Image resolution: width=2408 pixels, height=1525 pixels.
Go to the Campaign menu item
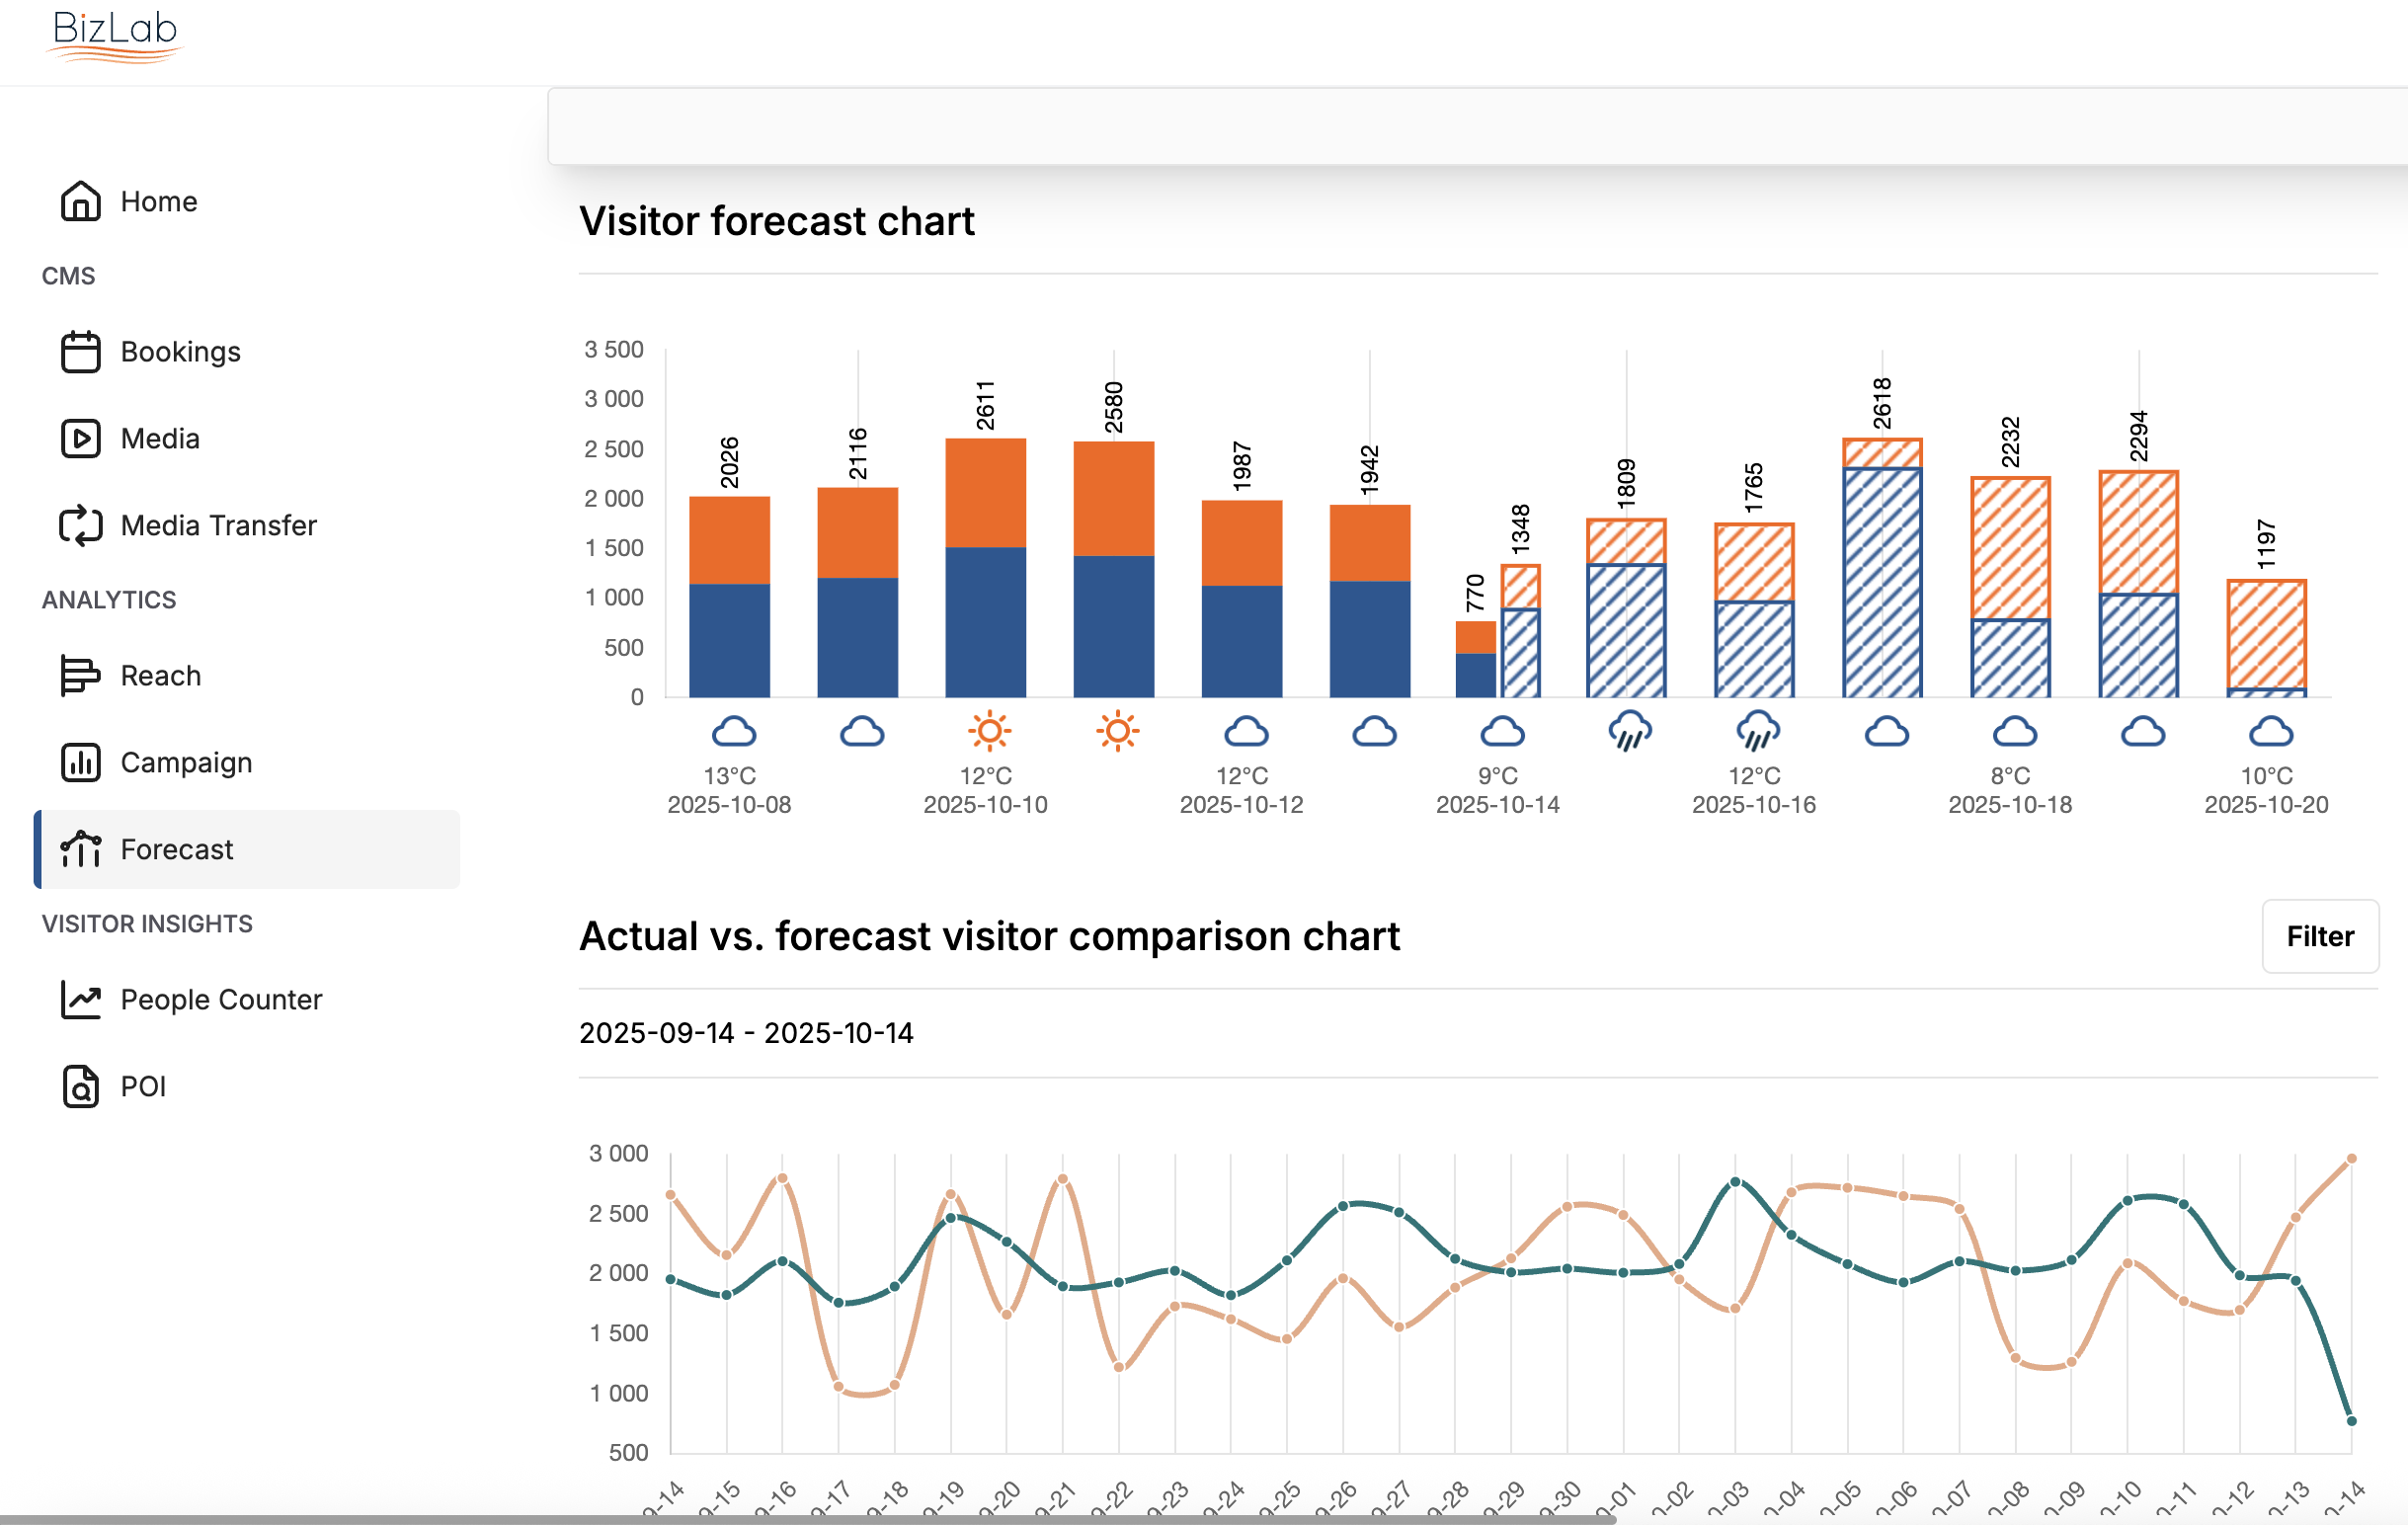coord(186,763)
